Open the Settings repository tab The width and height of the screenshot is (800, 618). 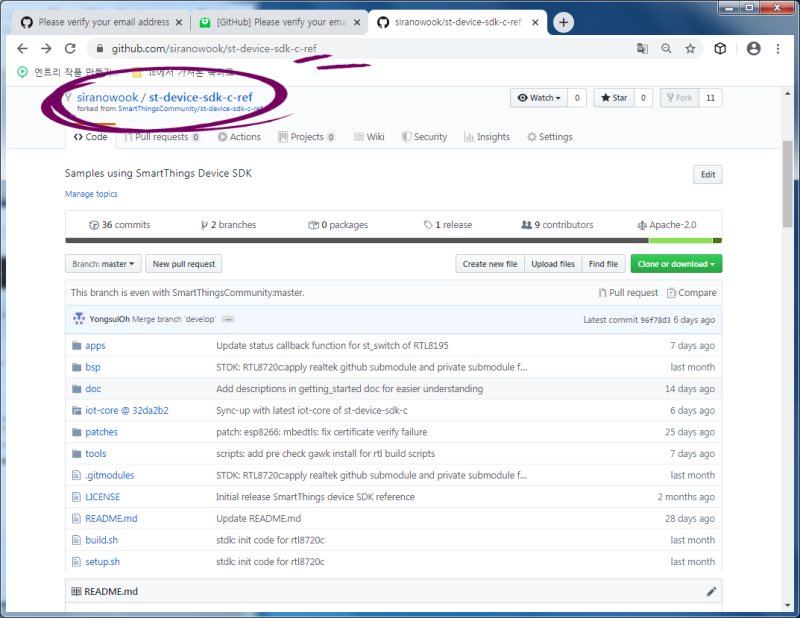pos(549,137)
